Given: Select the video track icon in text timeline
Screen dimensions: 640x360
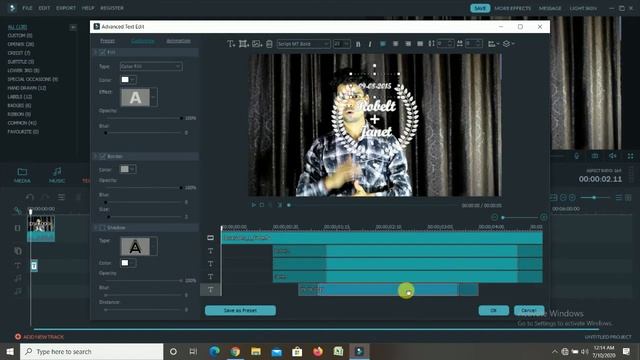Looking at the screenshot, I should pos(211,238).
